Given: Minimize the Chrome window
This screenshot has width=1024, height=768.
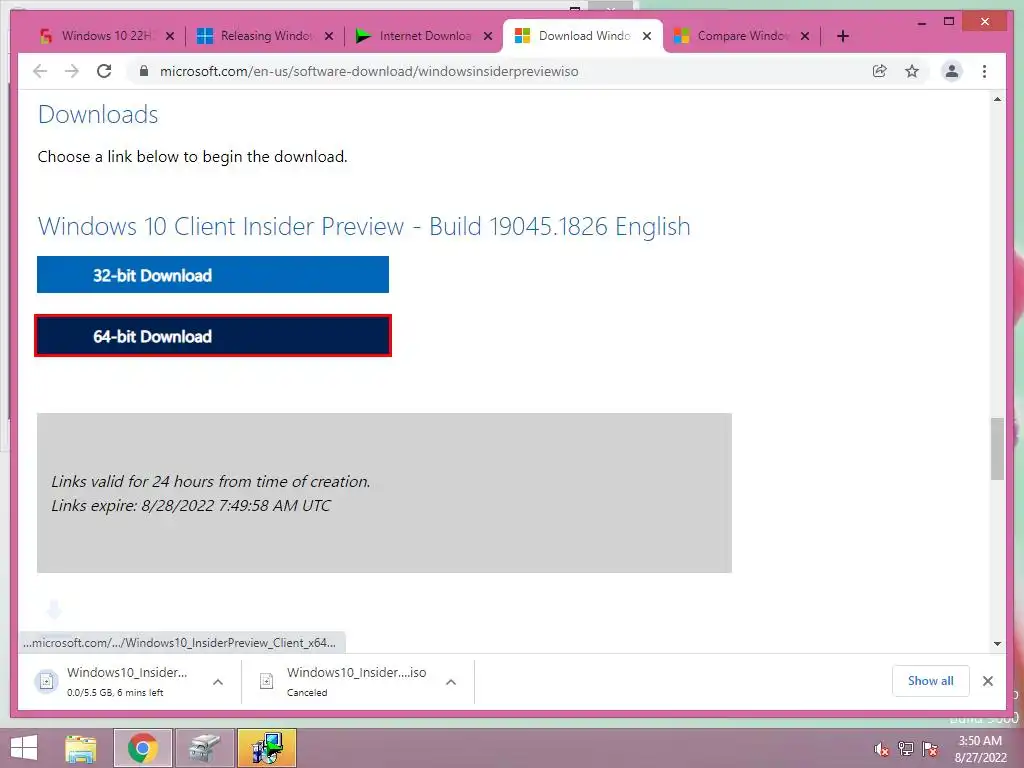Looking at the screenshot, I should click(921, 22).
